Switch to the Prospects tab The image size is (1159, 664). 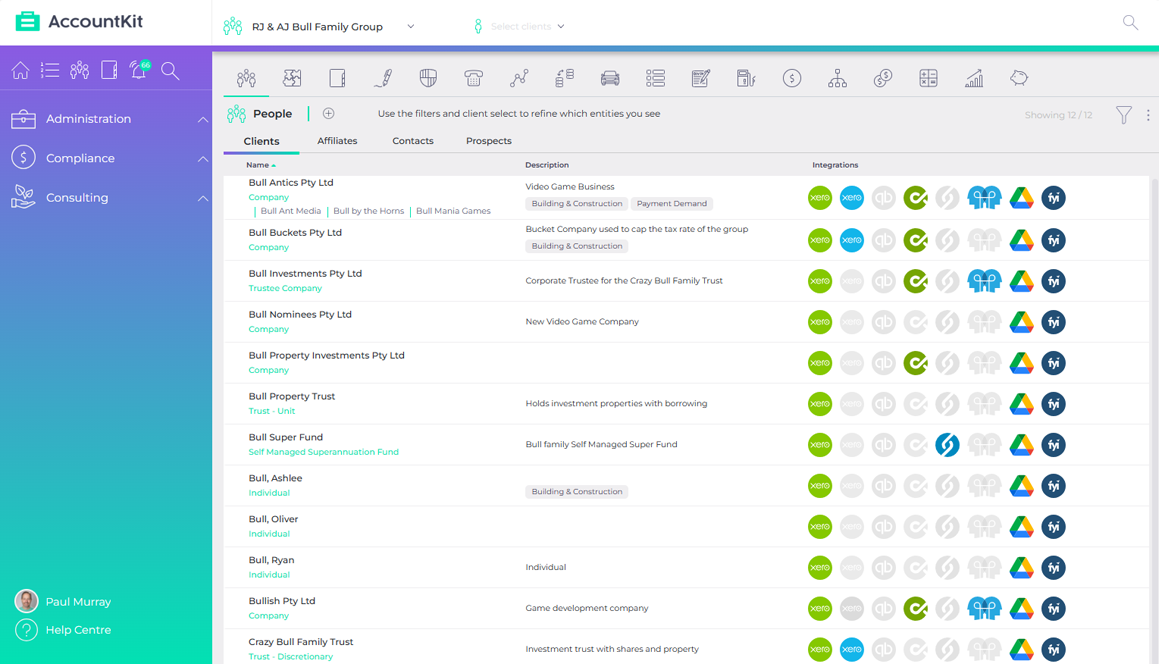[x=489, y=140]
